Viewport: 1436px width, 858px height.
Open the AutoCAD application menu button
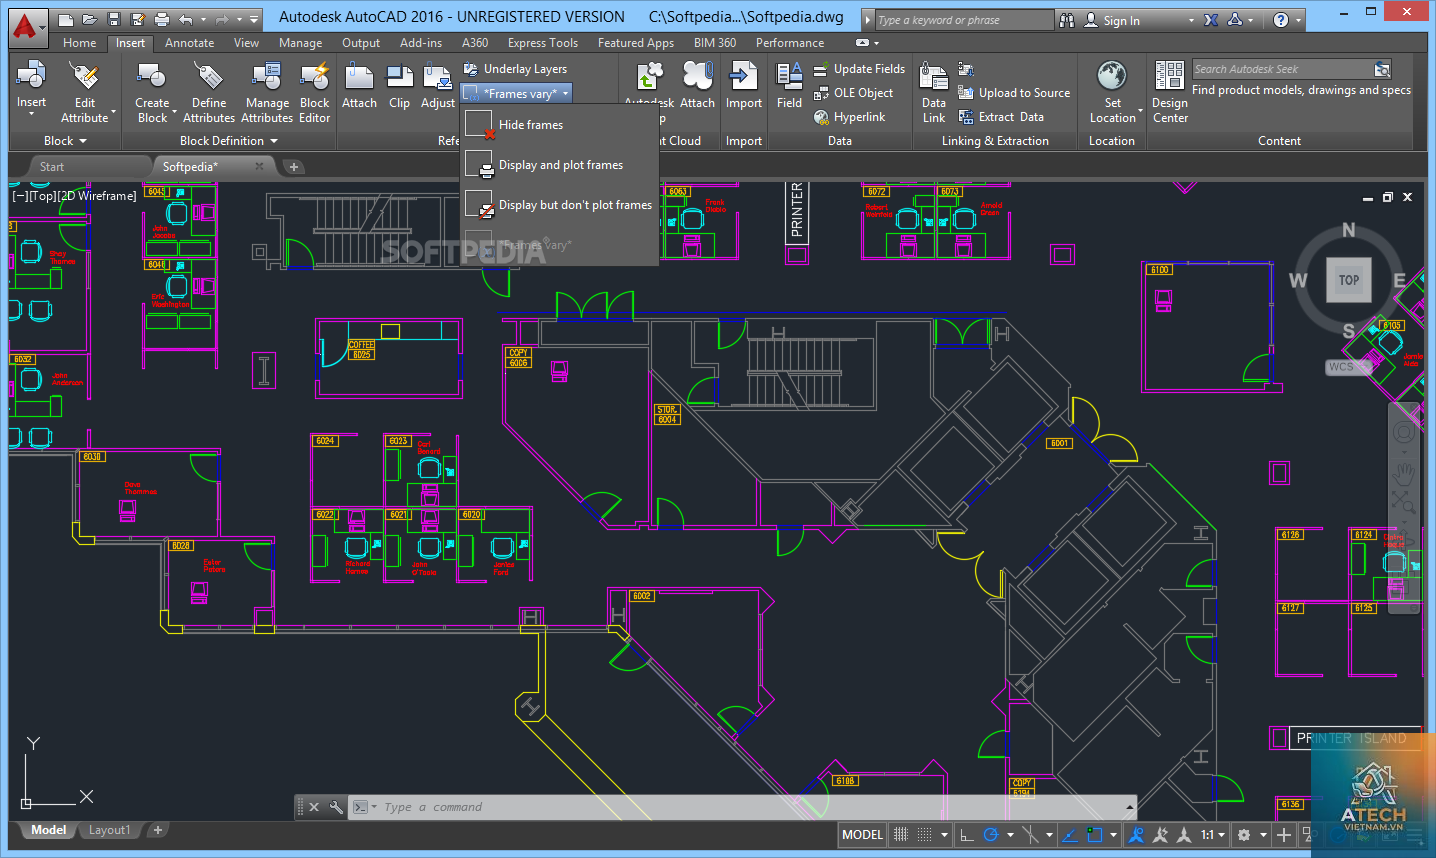pos(29,28)
